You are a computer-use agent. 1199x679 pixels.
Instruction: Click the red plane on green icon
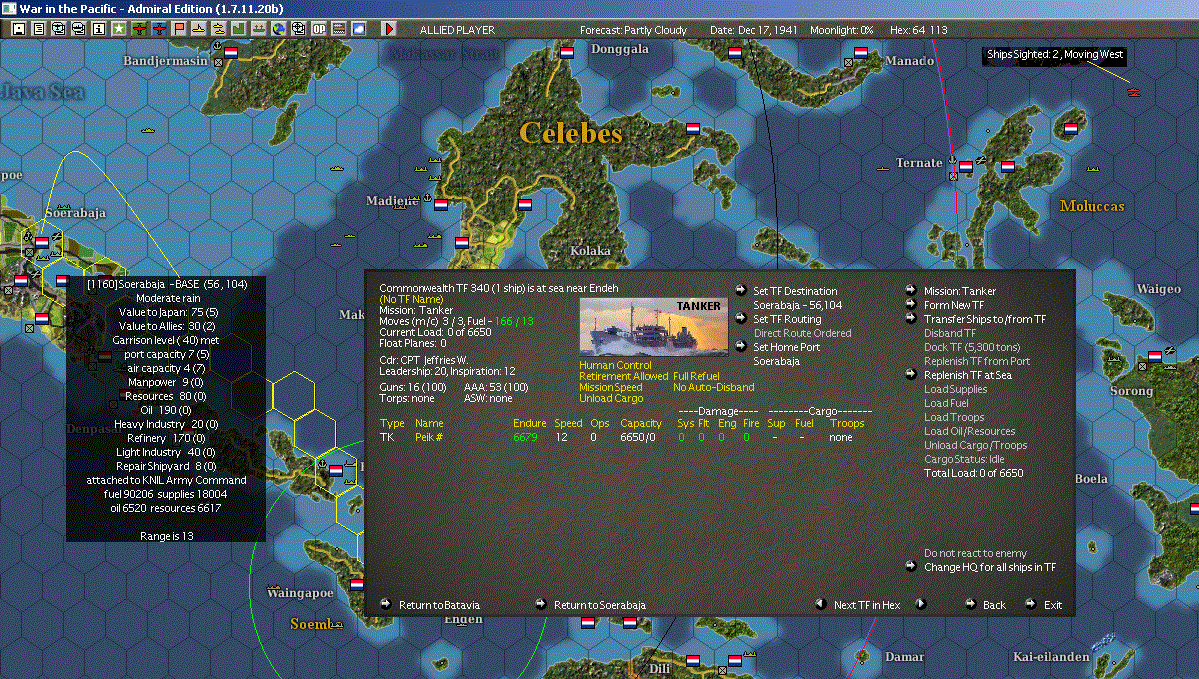pyautogui.click(x=138, y=29)
